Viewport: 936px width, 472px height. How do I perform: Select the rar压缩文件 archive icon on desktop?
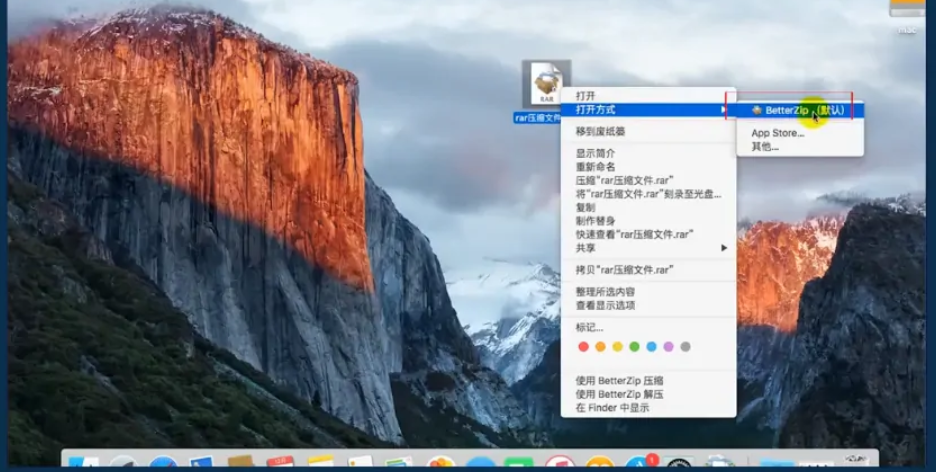(545, 84)
